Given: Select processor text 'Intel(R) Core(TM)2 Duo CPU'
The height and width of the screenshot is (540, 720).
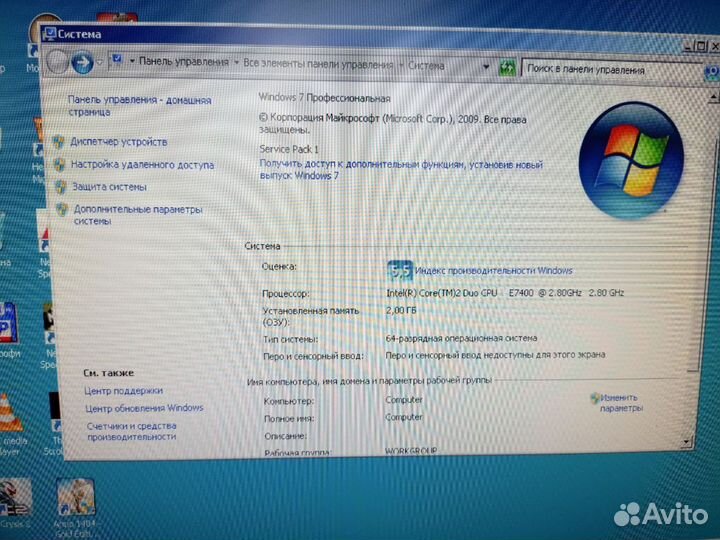Looking at the screenshot, I should [442, 293].
